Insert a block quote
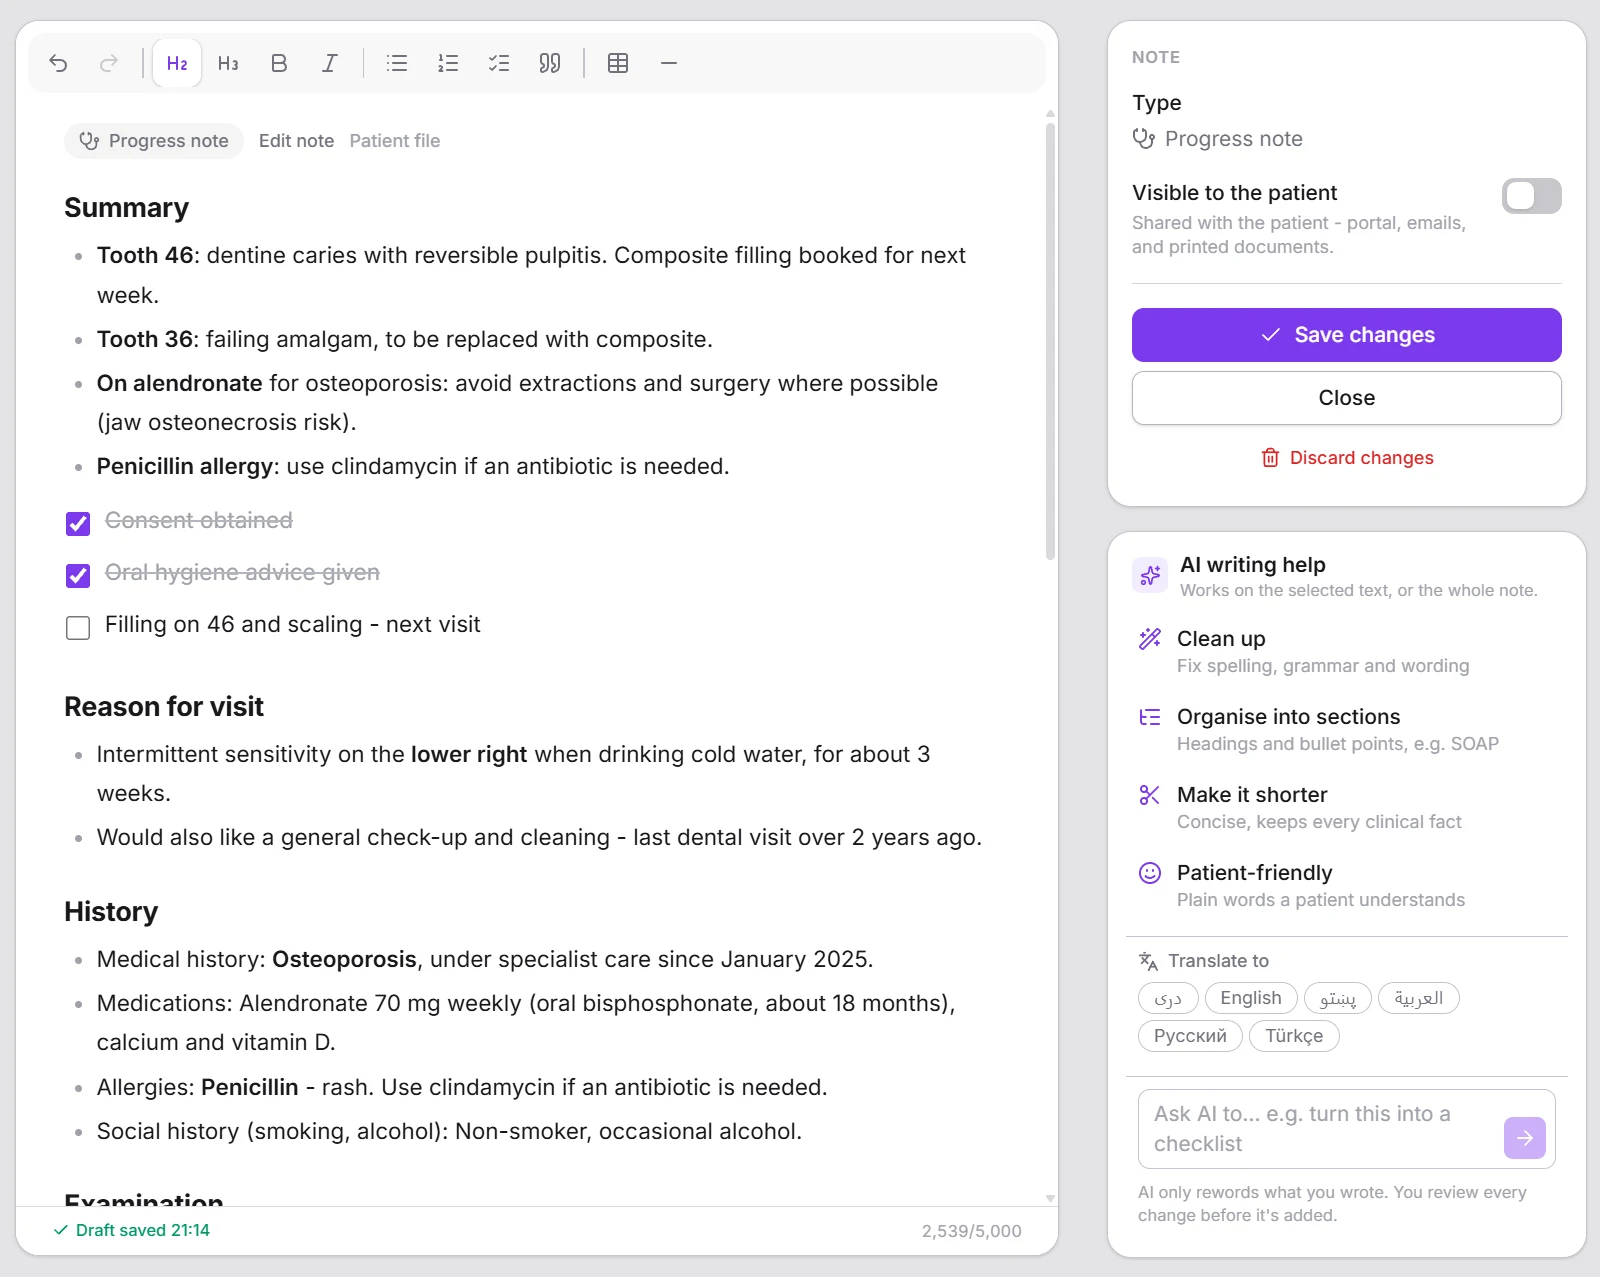Image resolution: width=1600 pixels, height=1277 pixels. (x=549, y=63)
